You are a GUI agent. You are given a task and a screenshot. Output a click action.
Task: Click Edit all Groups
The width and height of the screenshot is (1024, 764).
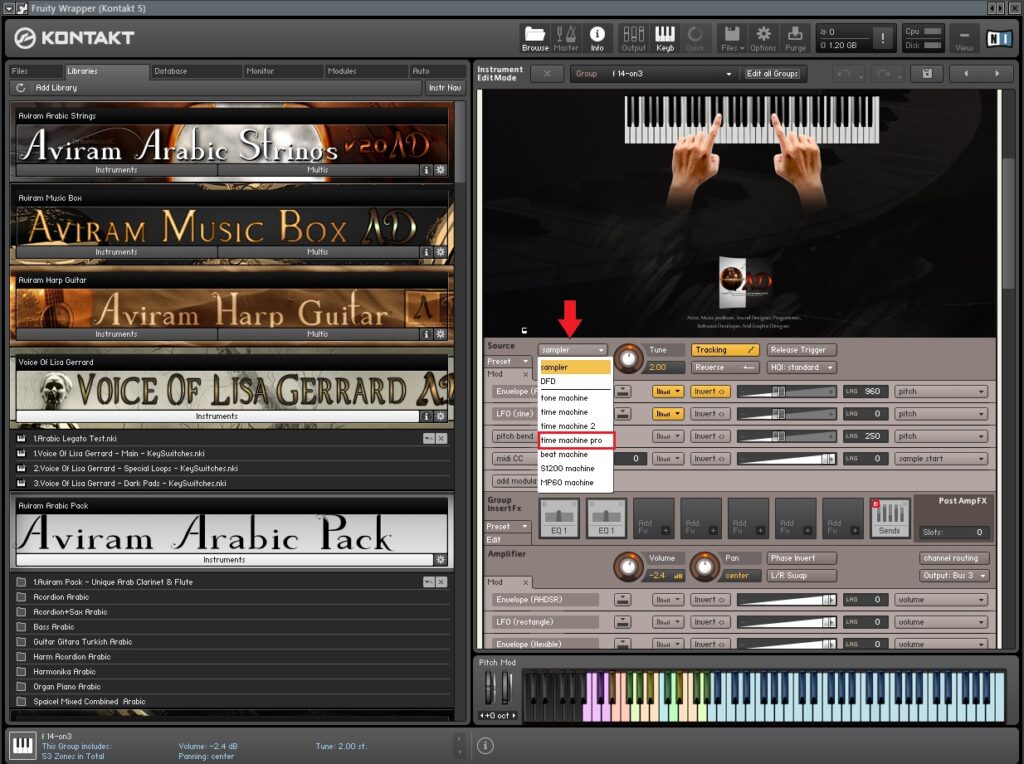[773, 74]
